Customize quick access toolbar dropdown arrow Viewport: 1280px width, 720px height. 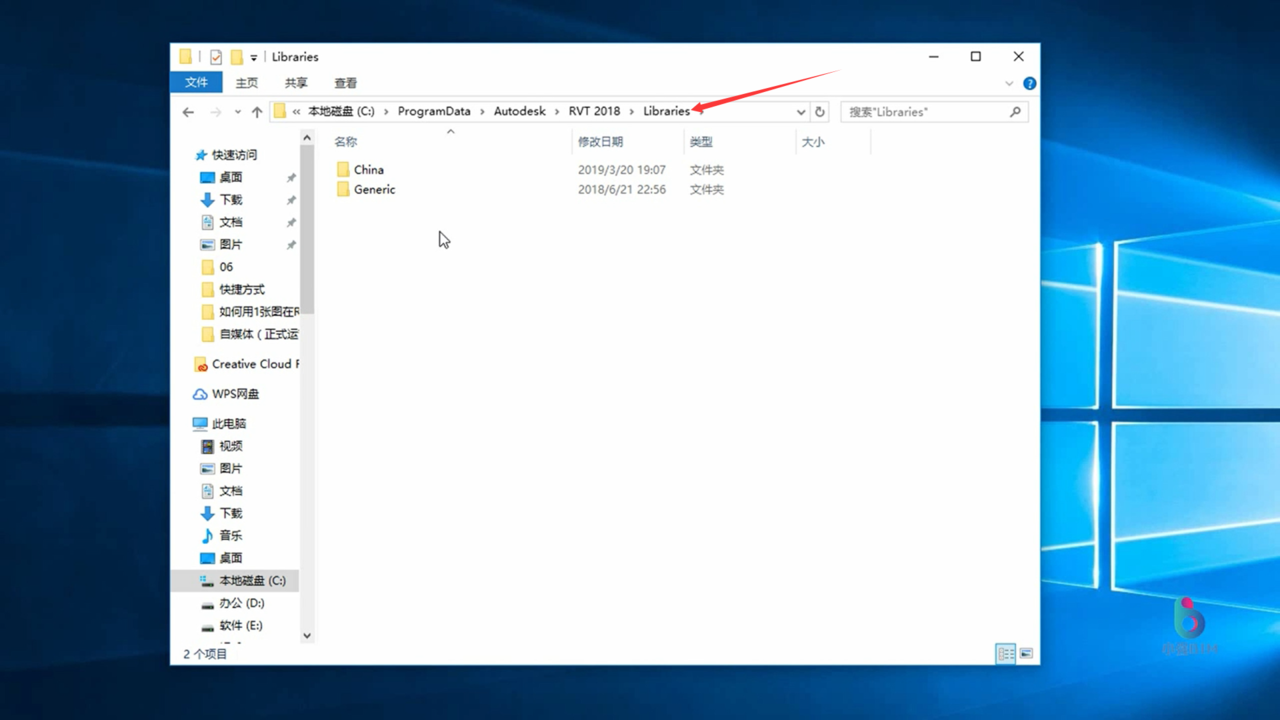coord(254,58)
